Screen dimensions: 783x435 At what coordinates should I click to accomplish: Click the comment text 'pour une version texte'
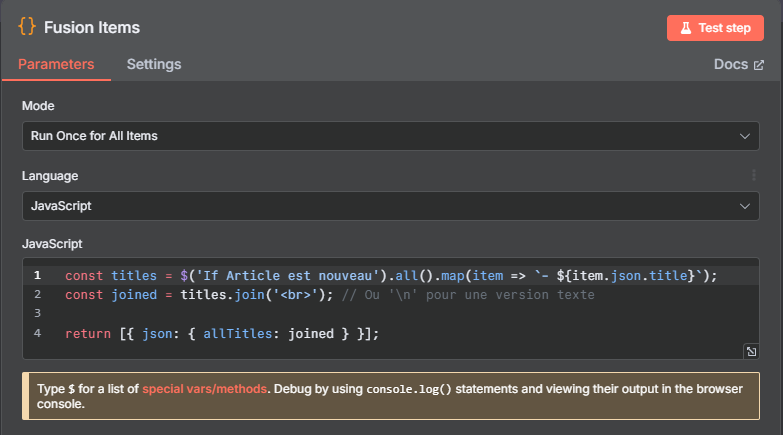[510, 295]
